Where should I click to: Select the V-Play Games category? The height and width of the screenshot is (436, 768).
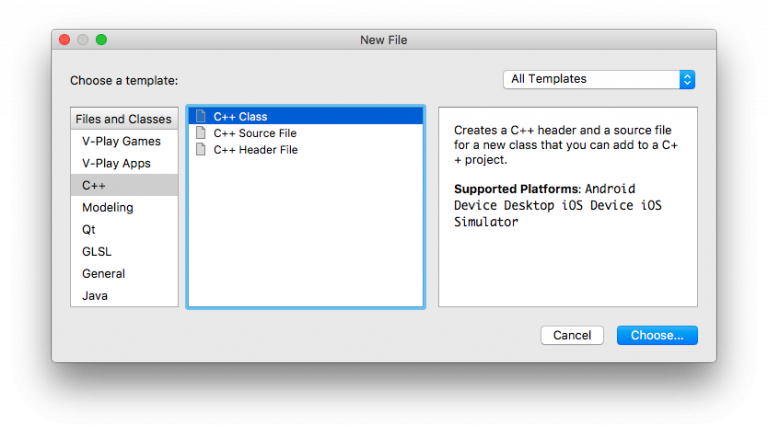124,141
